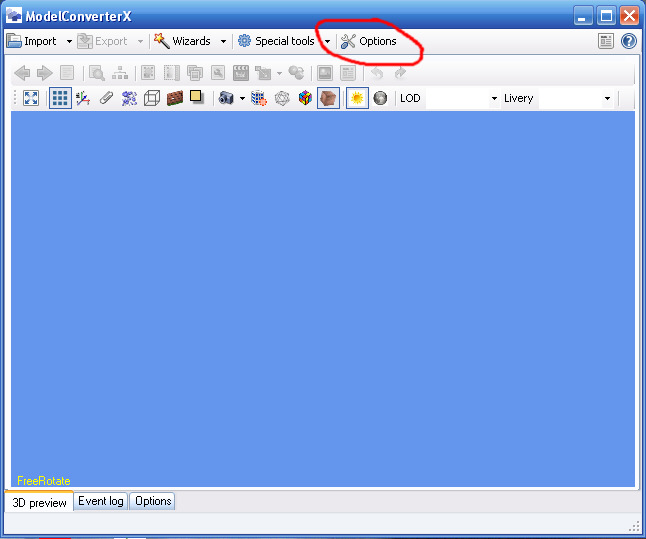This screenshot has height=539, width=646.
Task: Click the zoom-to-fit arrows icon
Action: click(31, 98)
